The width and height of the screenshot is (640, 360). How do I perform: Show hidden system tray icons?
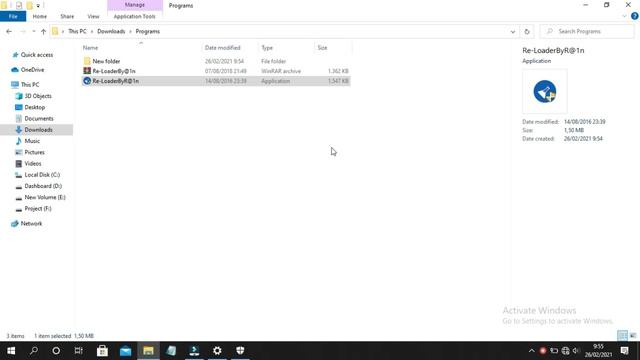tap(531, 351)
